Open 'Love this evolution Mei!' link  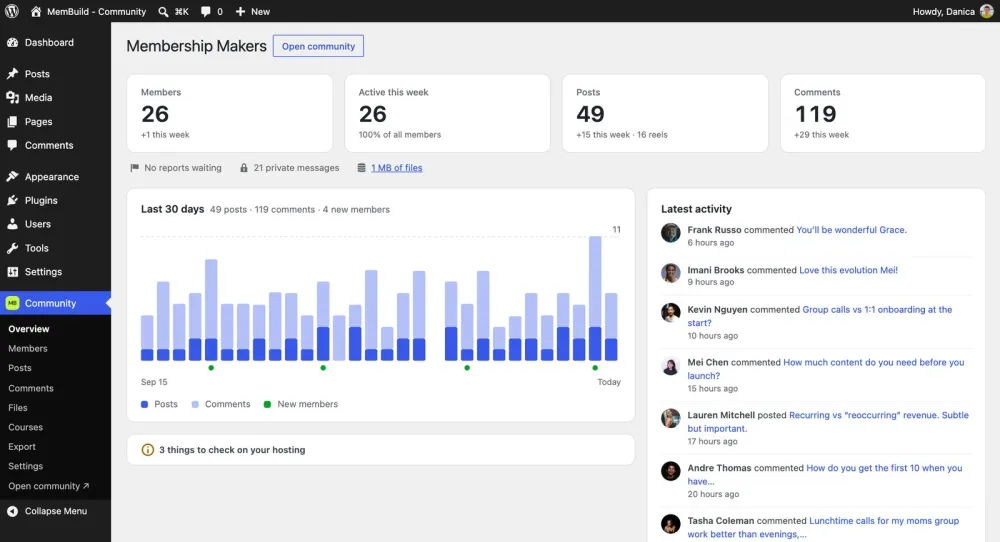click(848, 270)
